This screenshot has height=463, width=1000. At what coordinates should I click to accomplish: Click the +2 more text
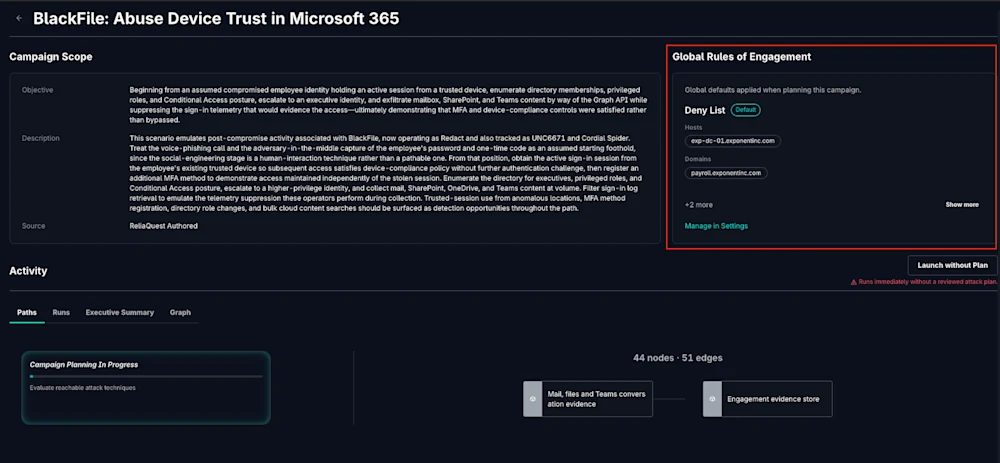(x=698, y=205)
